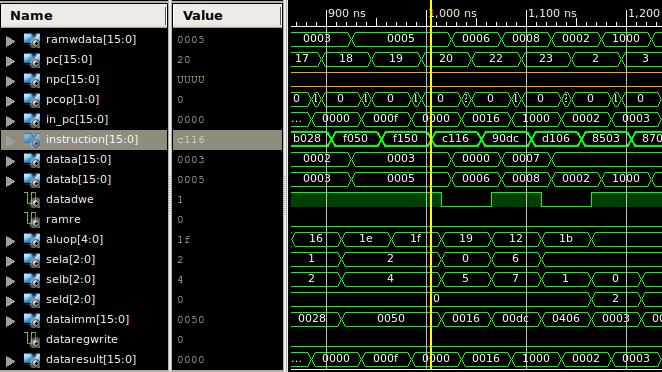Image resolution: width=662 pixels, height=372 pixels.
Task: Click the c116 value of instruction
Action: [191, 140]
